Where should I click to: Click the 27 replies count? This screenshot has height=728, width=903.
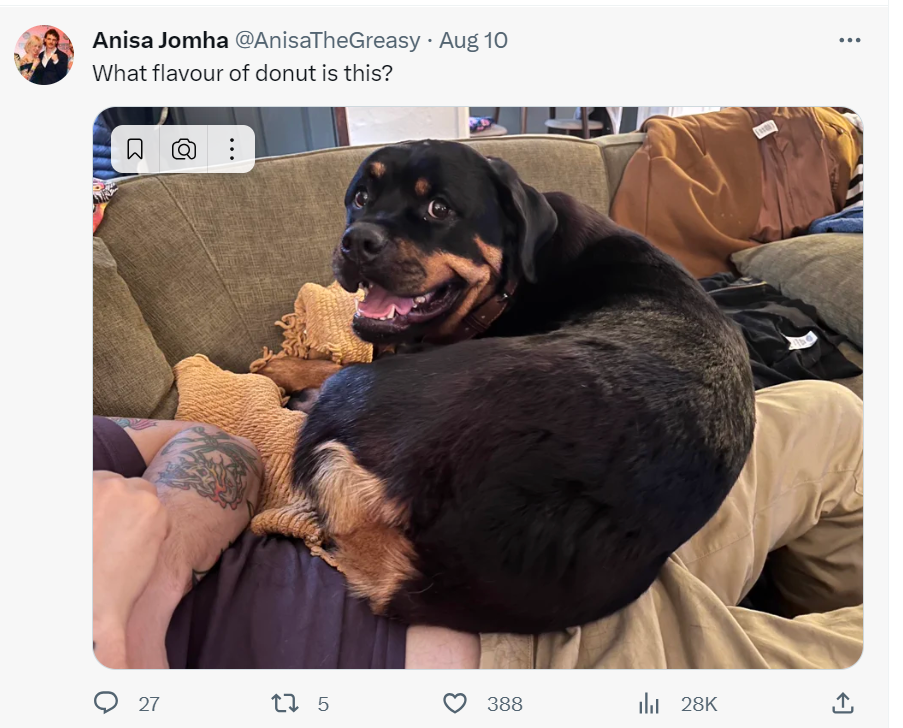(x=149, y=704)
